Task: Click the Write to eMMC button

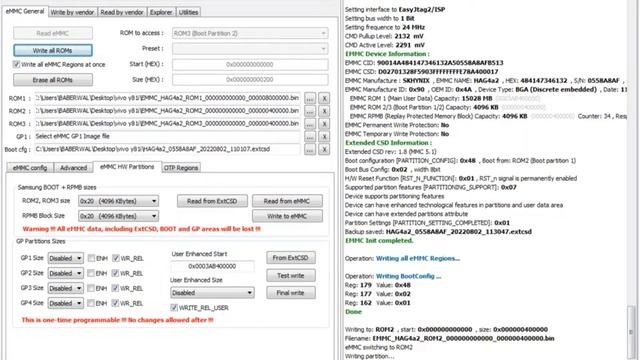Action: 287,216
